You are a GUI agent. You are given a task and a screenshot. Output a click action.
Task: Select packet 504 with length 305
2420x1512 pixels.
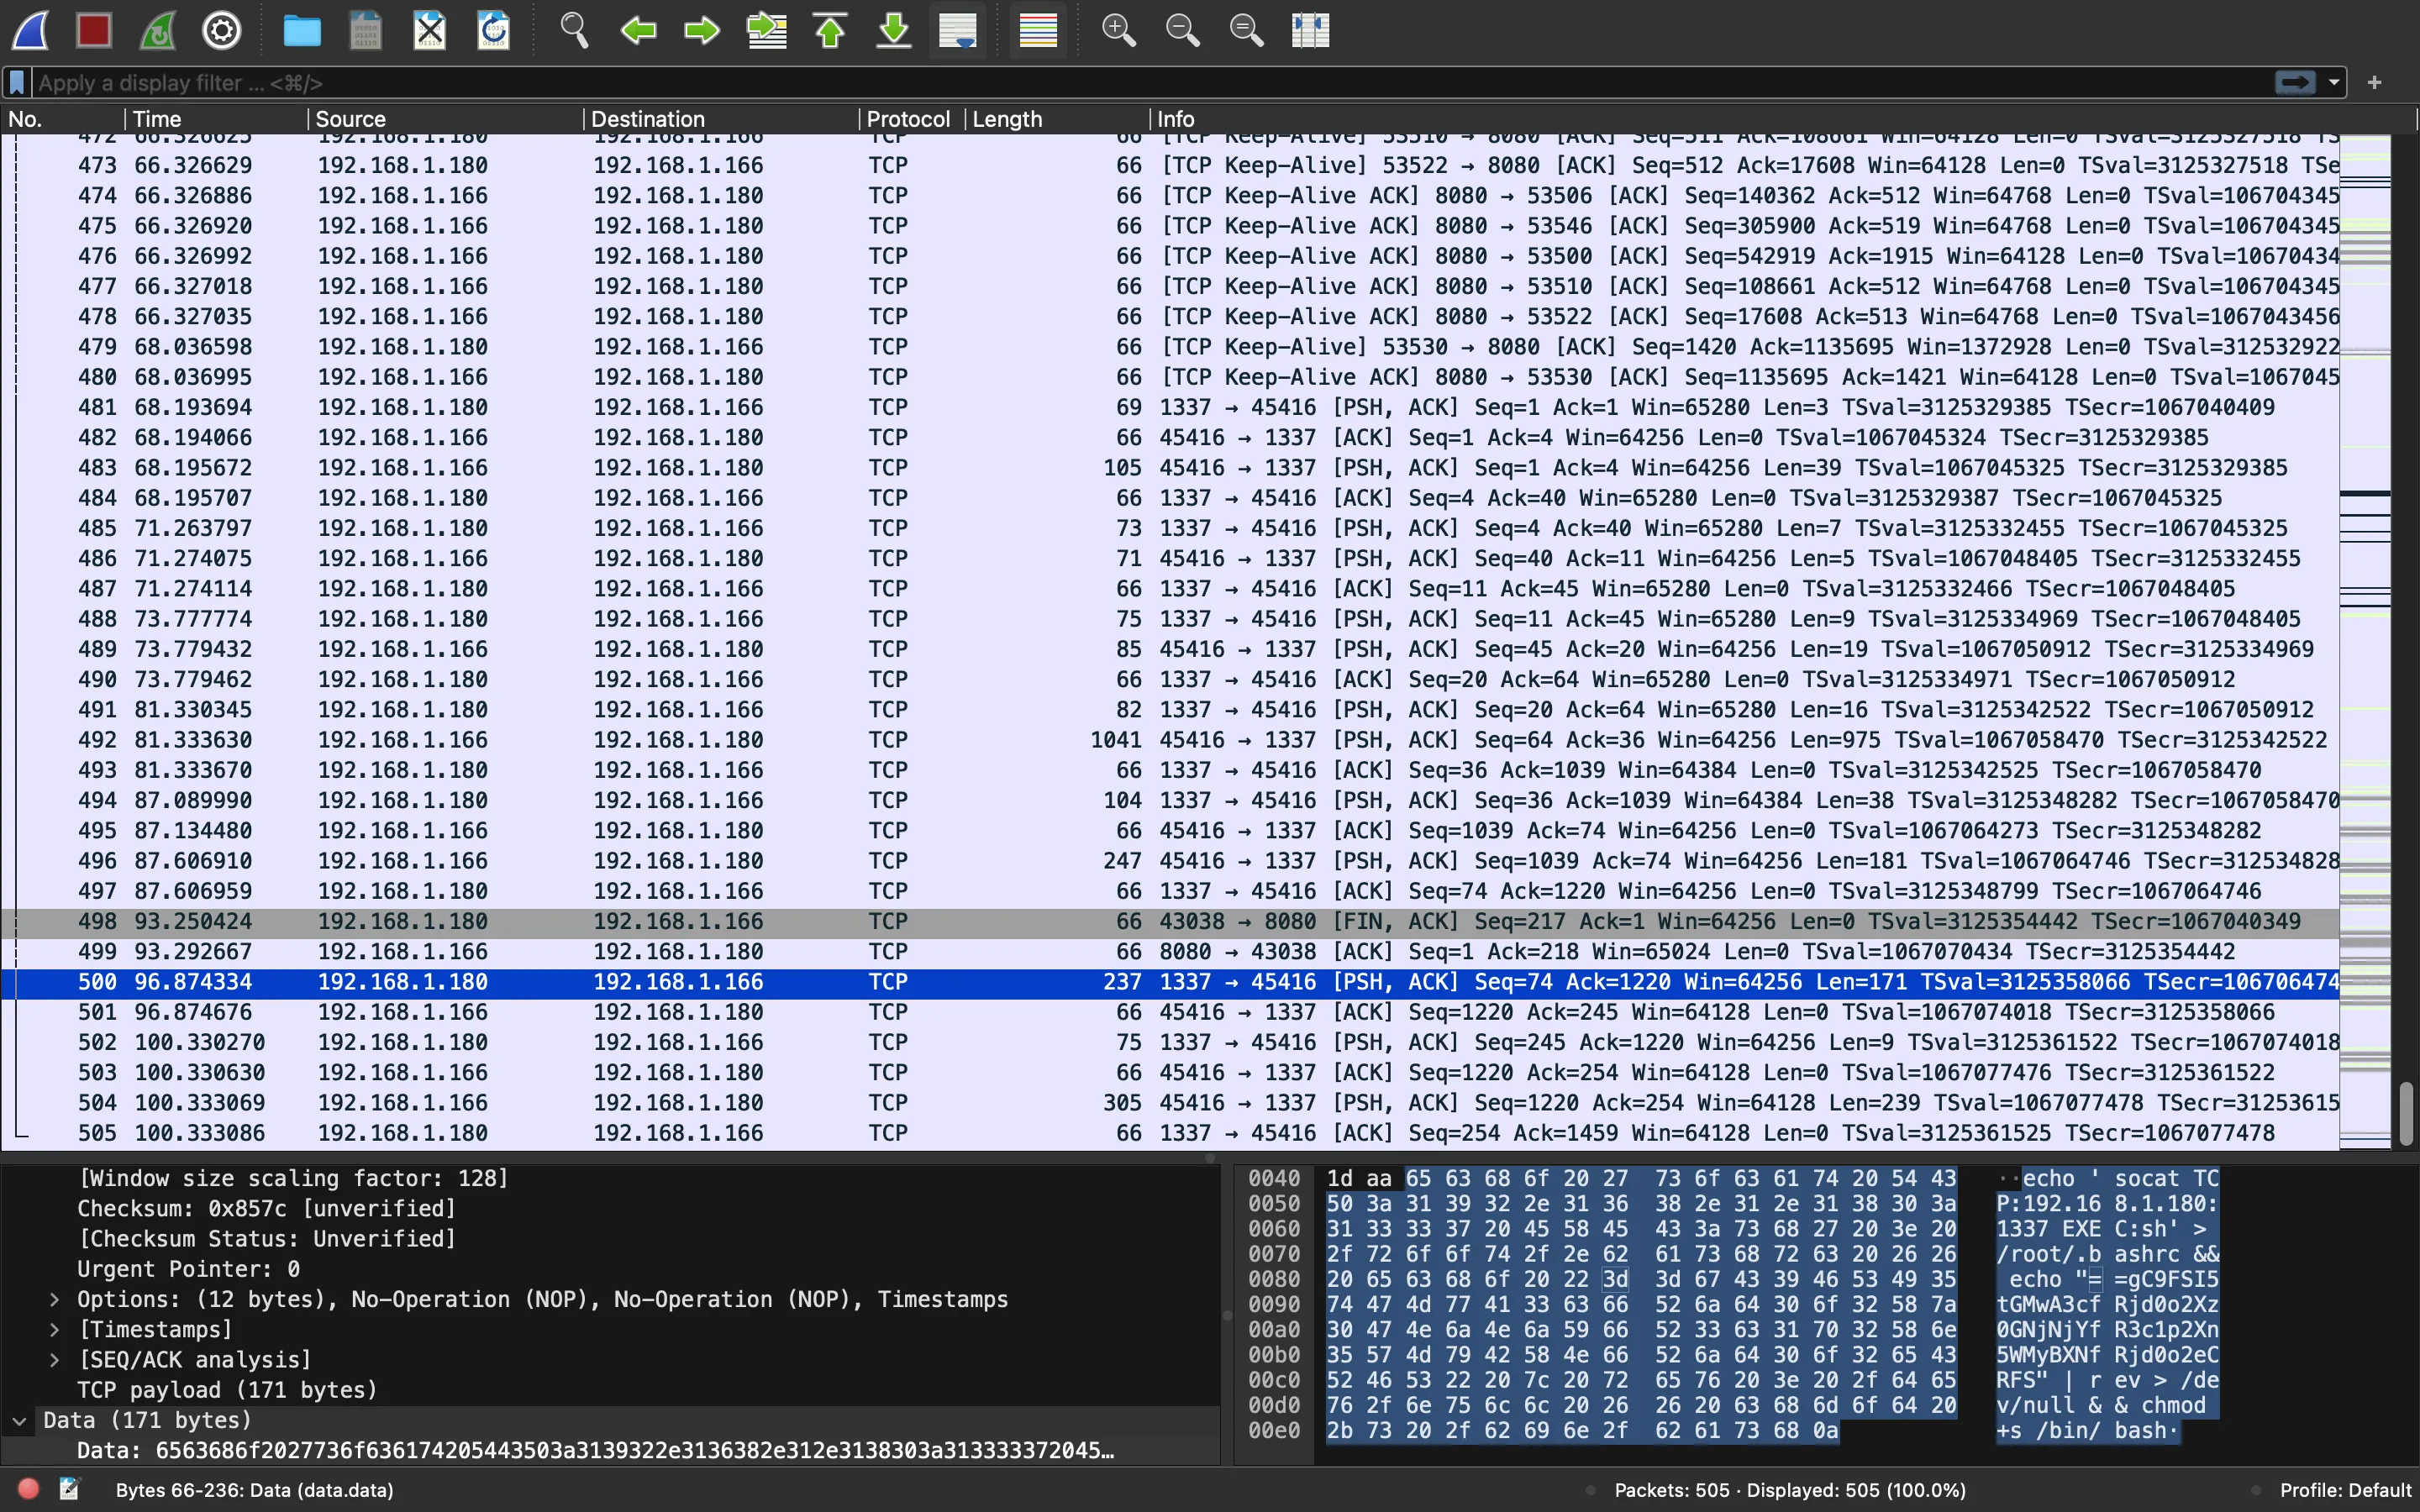1170,1102
